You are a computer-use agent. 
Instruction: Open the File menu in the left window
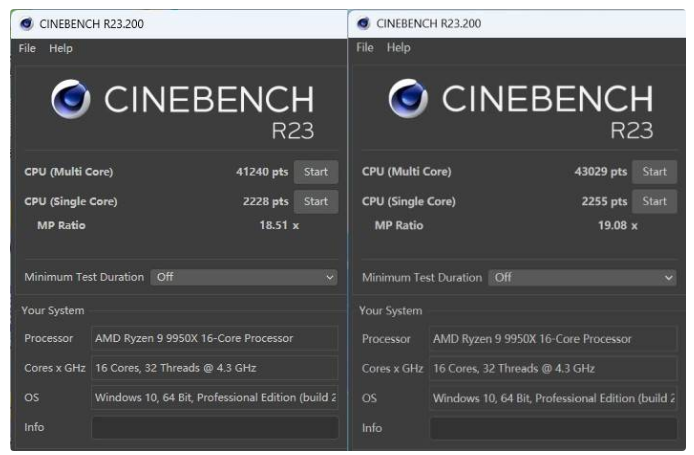(27, 48)
